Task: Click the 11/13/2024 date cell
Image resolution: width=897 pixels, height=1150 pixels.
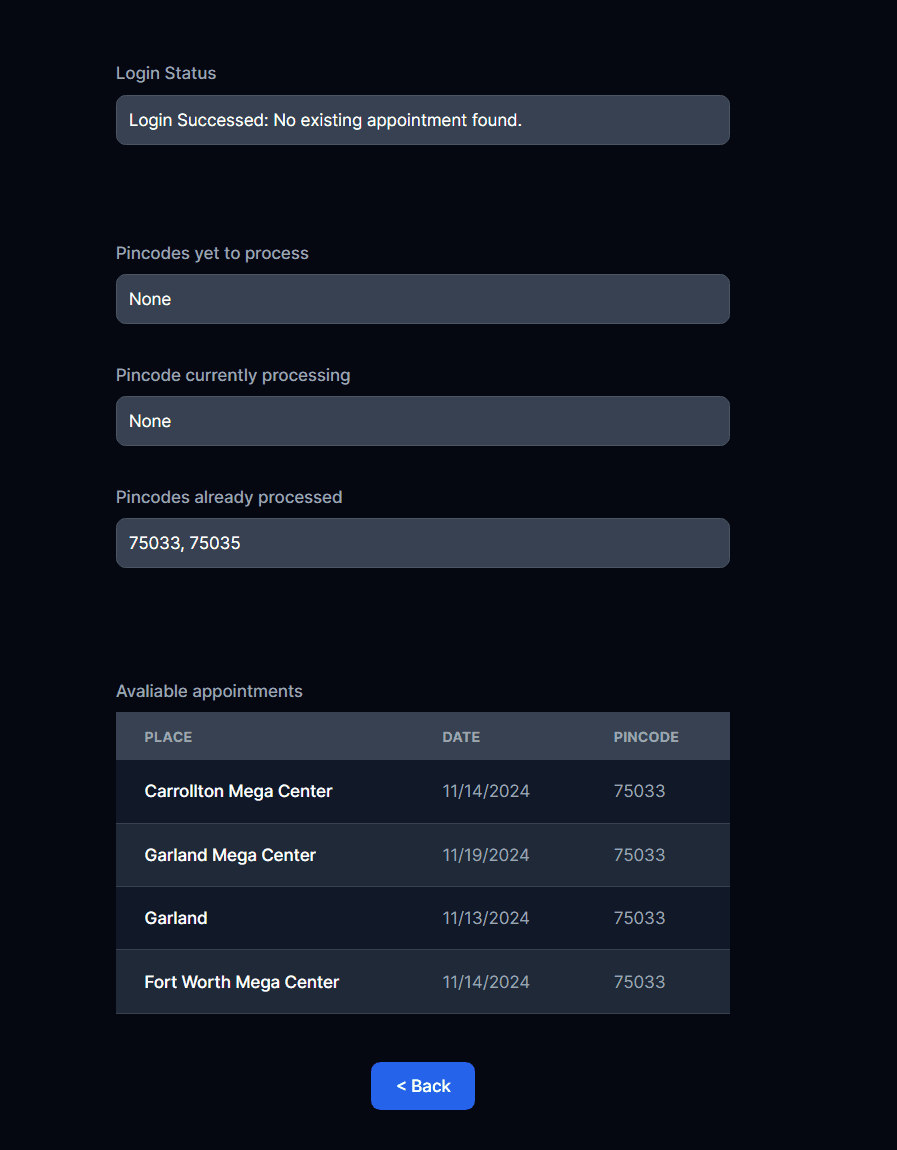Action: pyautogui.click(x=486, y=918)
